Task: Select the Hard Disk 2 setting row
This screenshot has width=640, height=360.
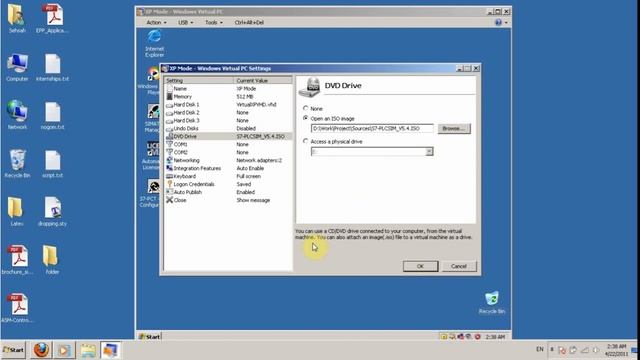Action: click(228, 113)
